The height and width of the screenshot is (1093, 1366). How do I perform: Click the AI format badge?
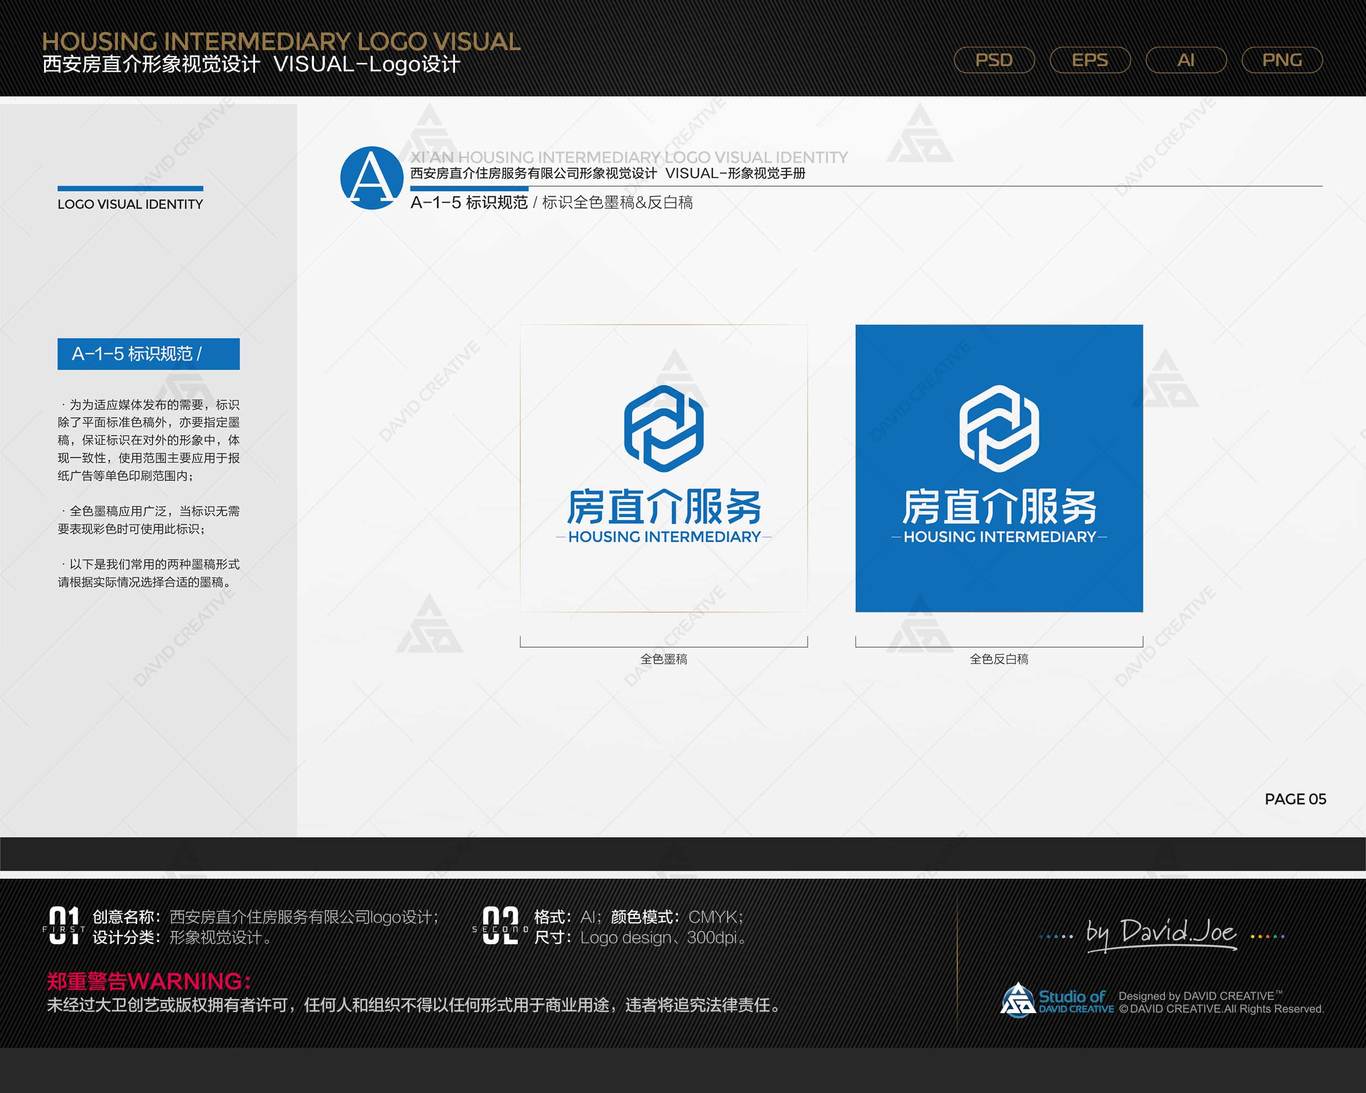[x=1186, y=60]
